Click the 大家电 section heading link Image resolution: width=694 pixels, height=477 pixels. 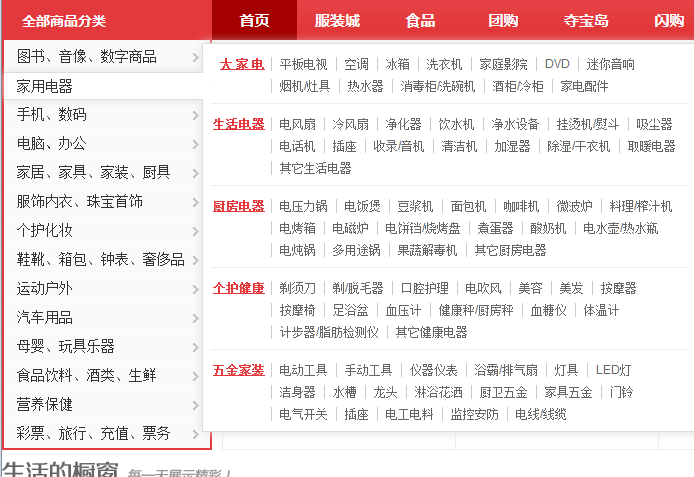click(241, 64)
